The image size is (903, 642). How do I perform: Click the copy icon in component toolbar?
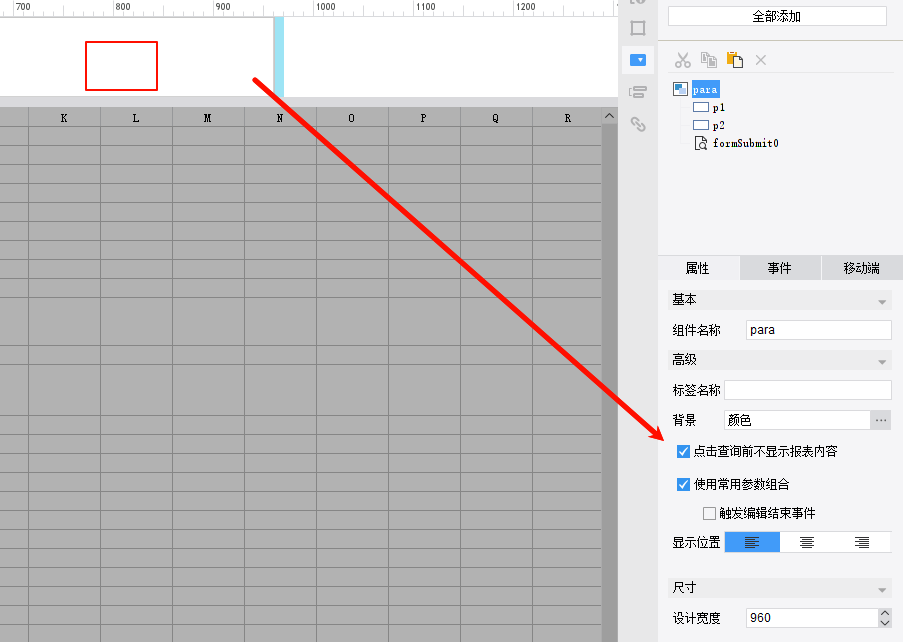point(708,59)
